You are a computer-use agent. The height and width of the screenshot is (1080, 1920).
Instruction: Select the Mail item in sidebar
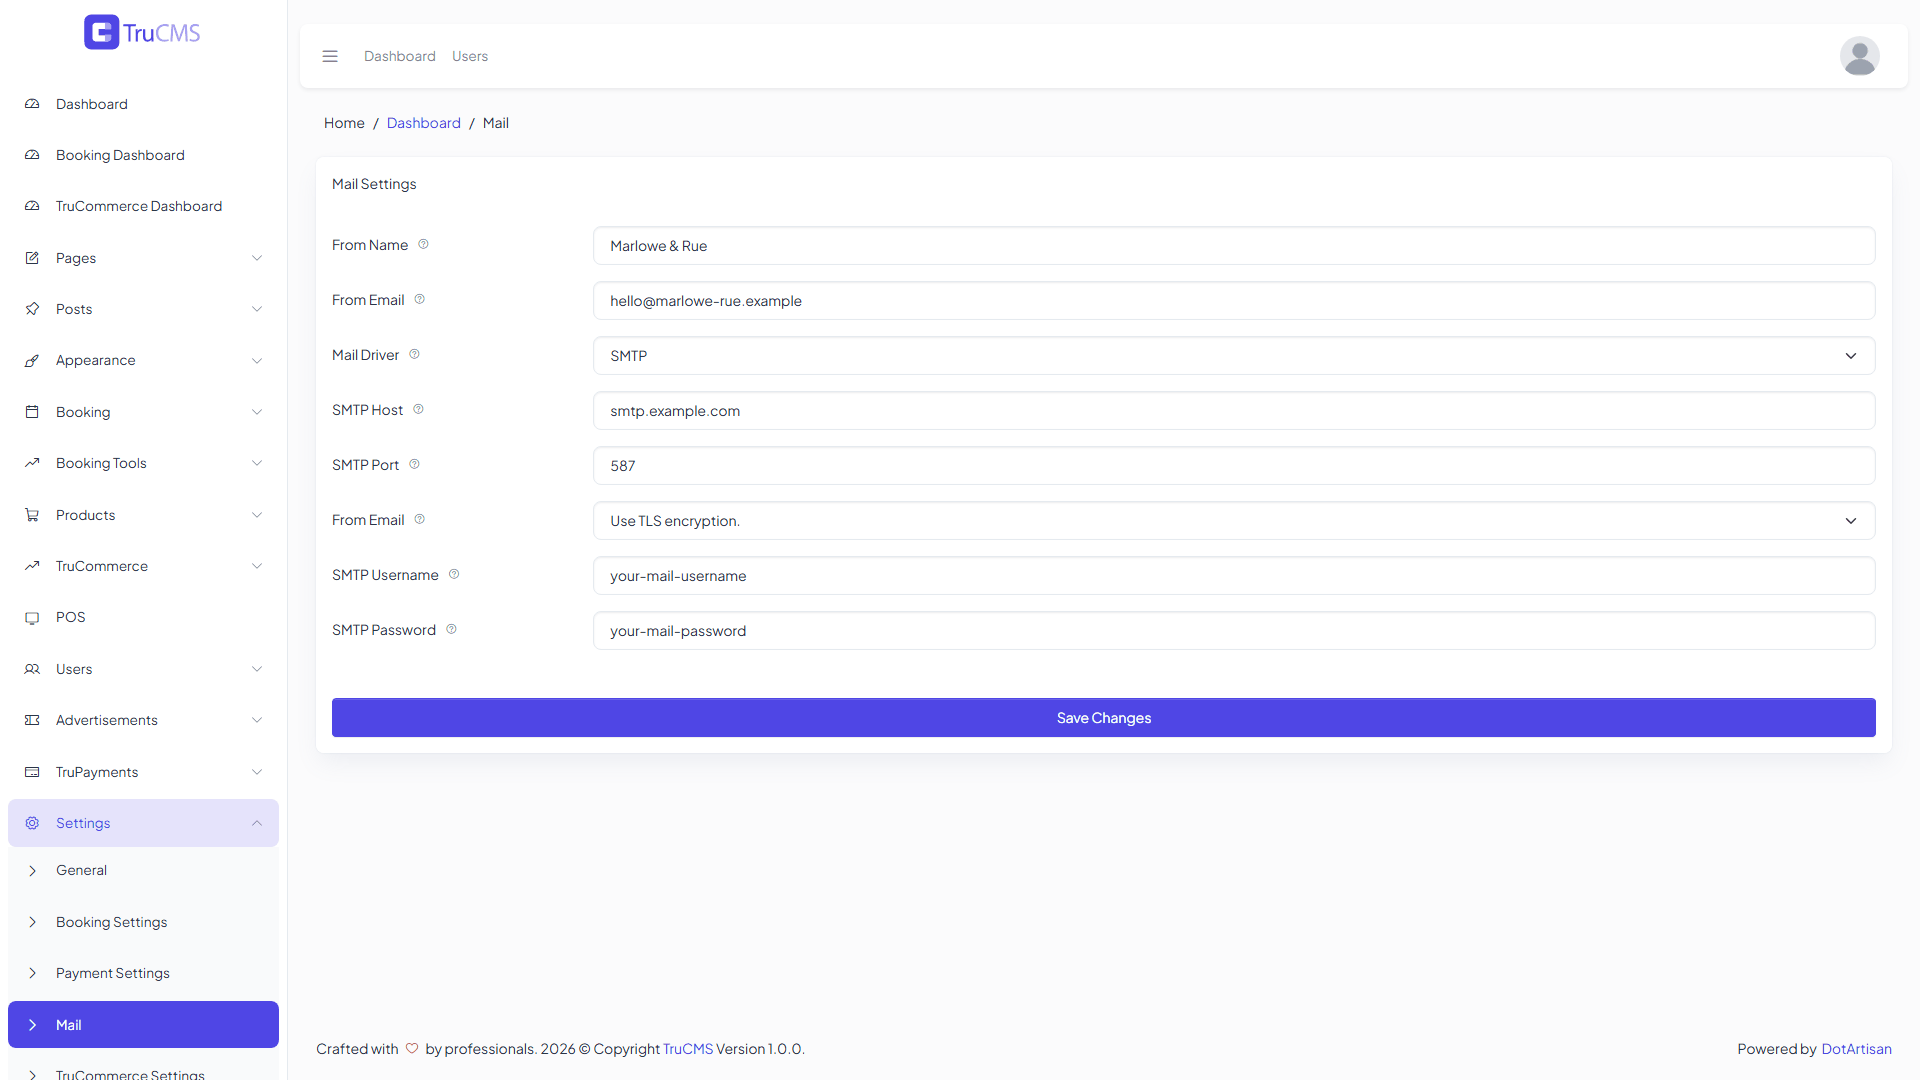[x=143, y=1025]
